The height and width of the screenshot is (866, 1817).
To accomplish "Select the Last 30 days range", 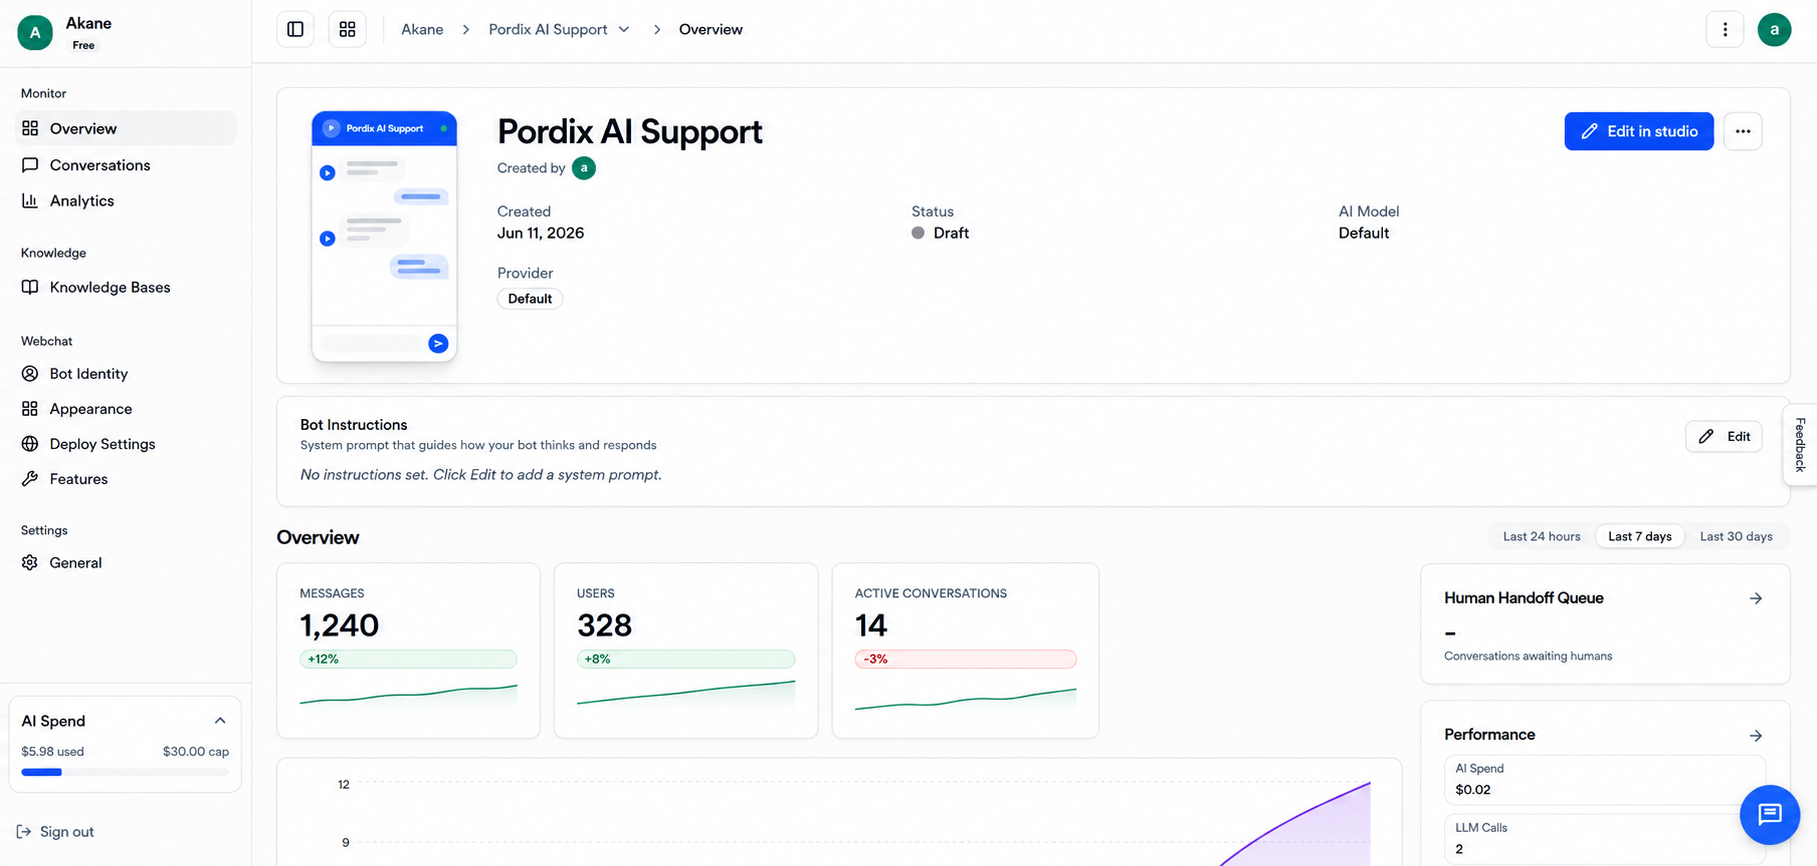I will click(1736, 536).
